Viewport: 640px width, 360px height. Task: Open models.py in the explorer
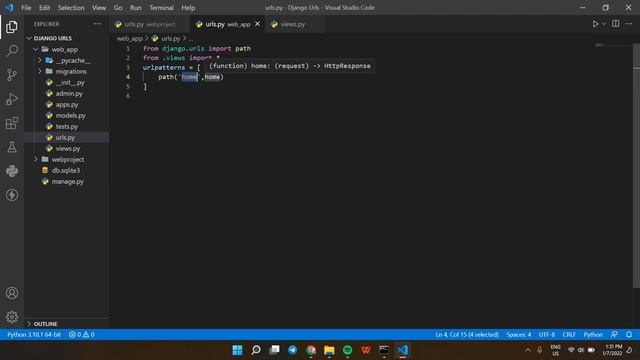pyautogui.click(x=71, y=116)
